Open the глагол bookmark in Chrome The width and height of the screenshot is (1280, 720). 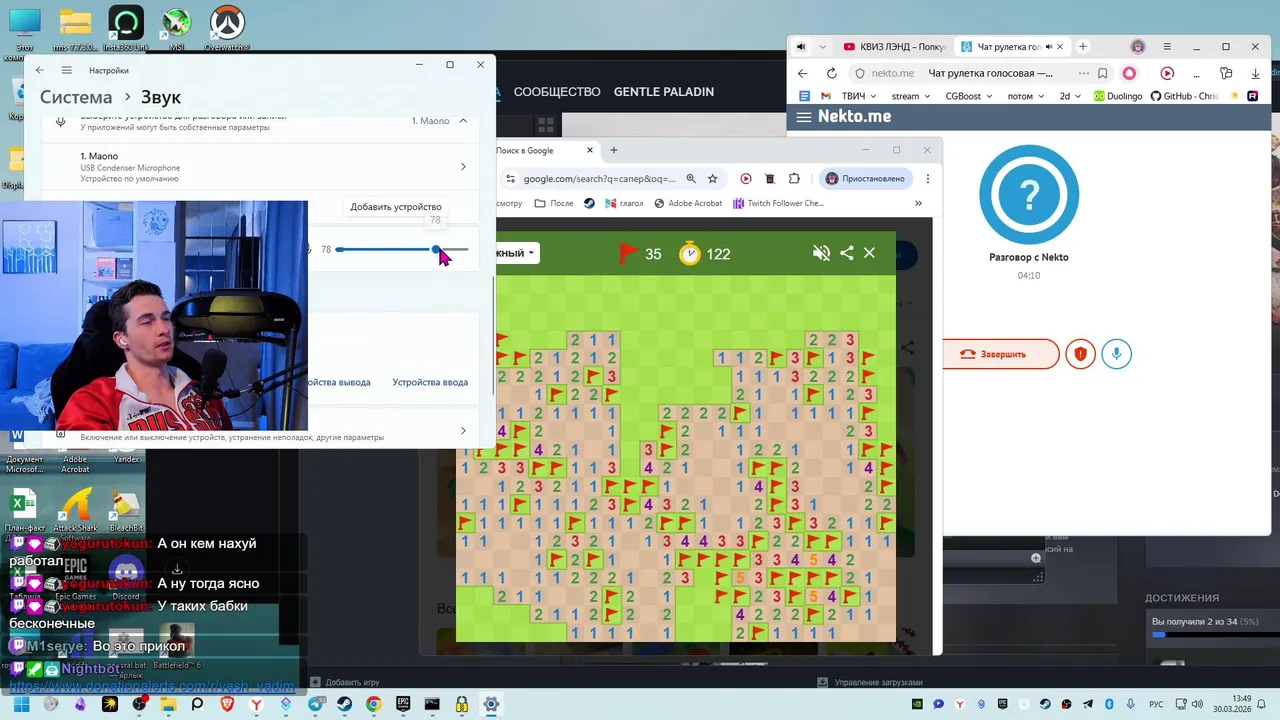coord(623,203)
